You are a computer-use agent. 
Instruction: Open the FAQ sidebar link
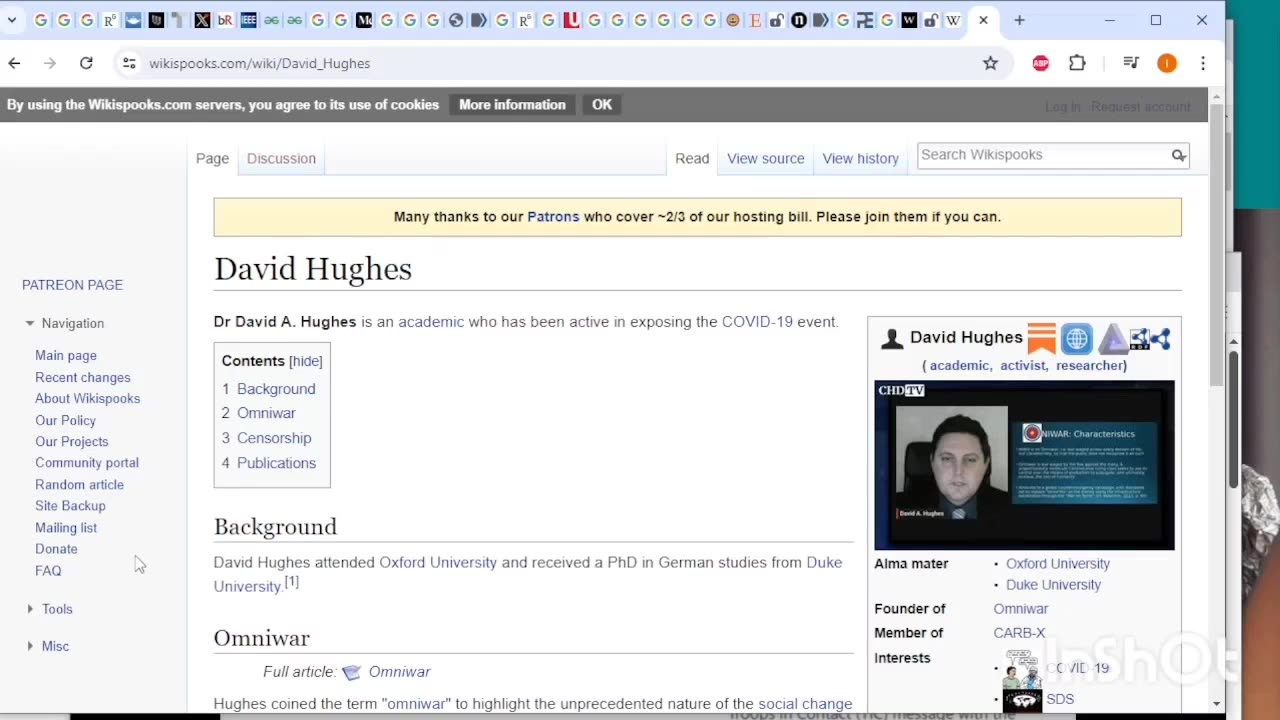point(48,571)
